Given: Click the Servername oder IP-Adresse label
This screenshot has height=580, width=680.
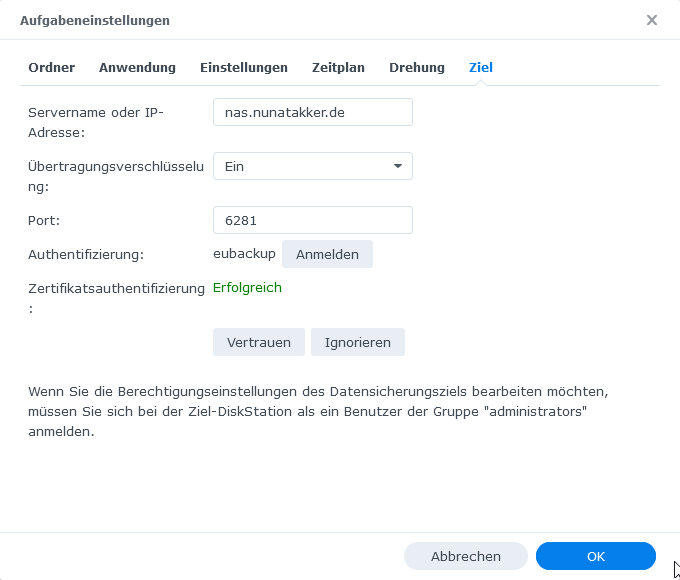Looking at the screenshot, I should coord(96,121).
